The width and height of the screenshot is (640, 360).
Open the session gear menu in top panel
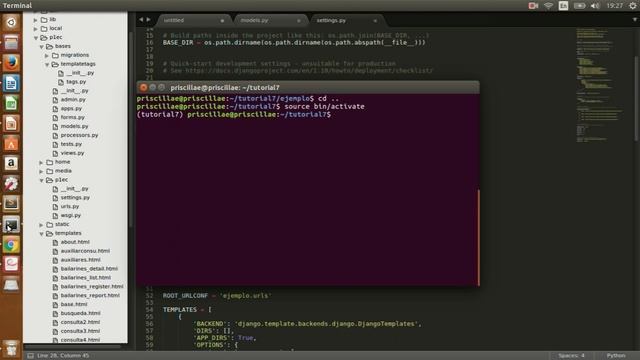(633, 6)
